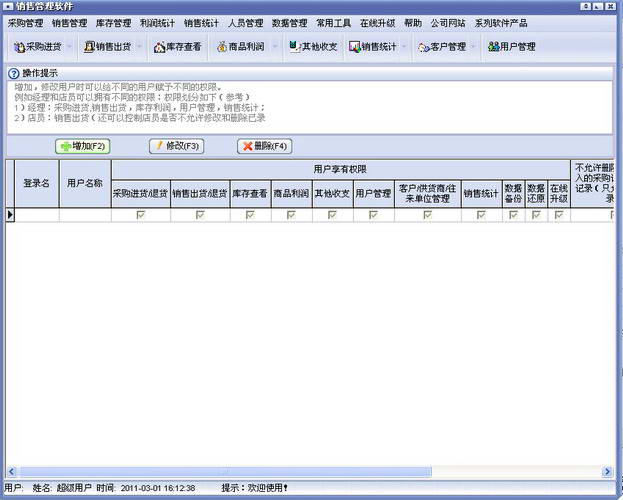The image size is (623, 500).
Task: Open 库存查看 inventory view from toolbar
Action: [x=177, y=46]
